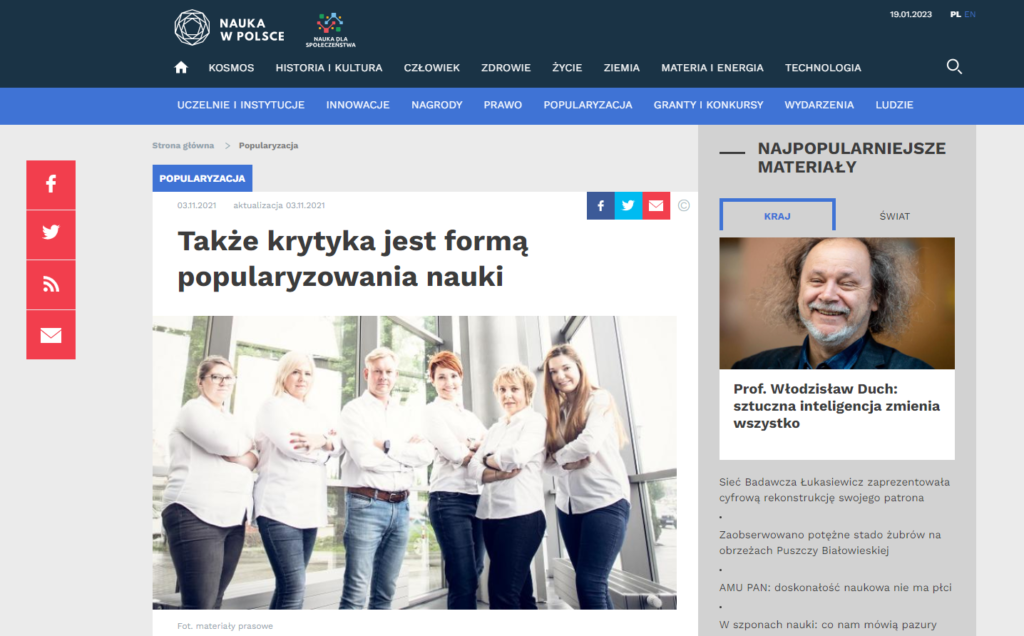This screenshot has height=636, width=1024.
Task: Click the Twitter share icon above headline
Action: pyautogui.click(x=628, y=206)
